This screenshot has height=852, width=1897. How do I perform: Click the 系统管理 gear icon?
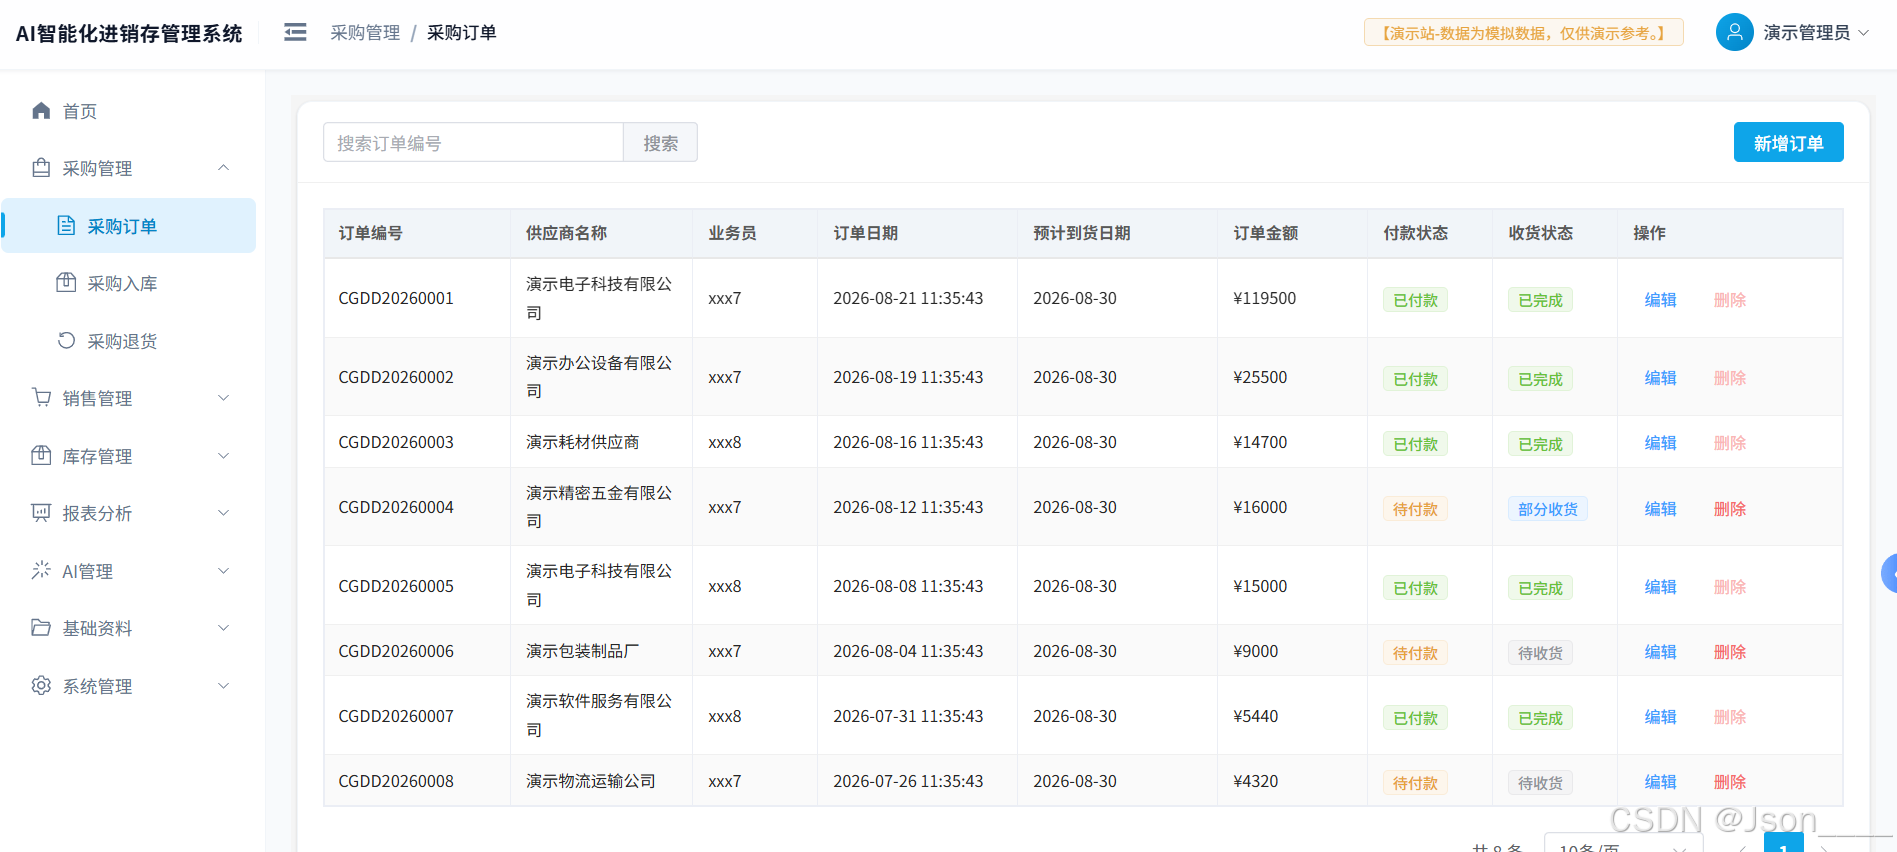[x=41, y=686]
